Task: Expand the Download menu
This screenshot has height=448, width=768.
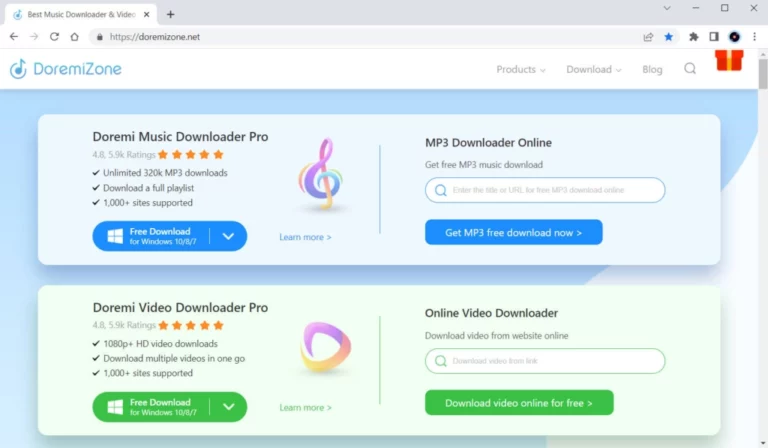Action: [x=594, y=70]
